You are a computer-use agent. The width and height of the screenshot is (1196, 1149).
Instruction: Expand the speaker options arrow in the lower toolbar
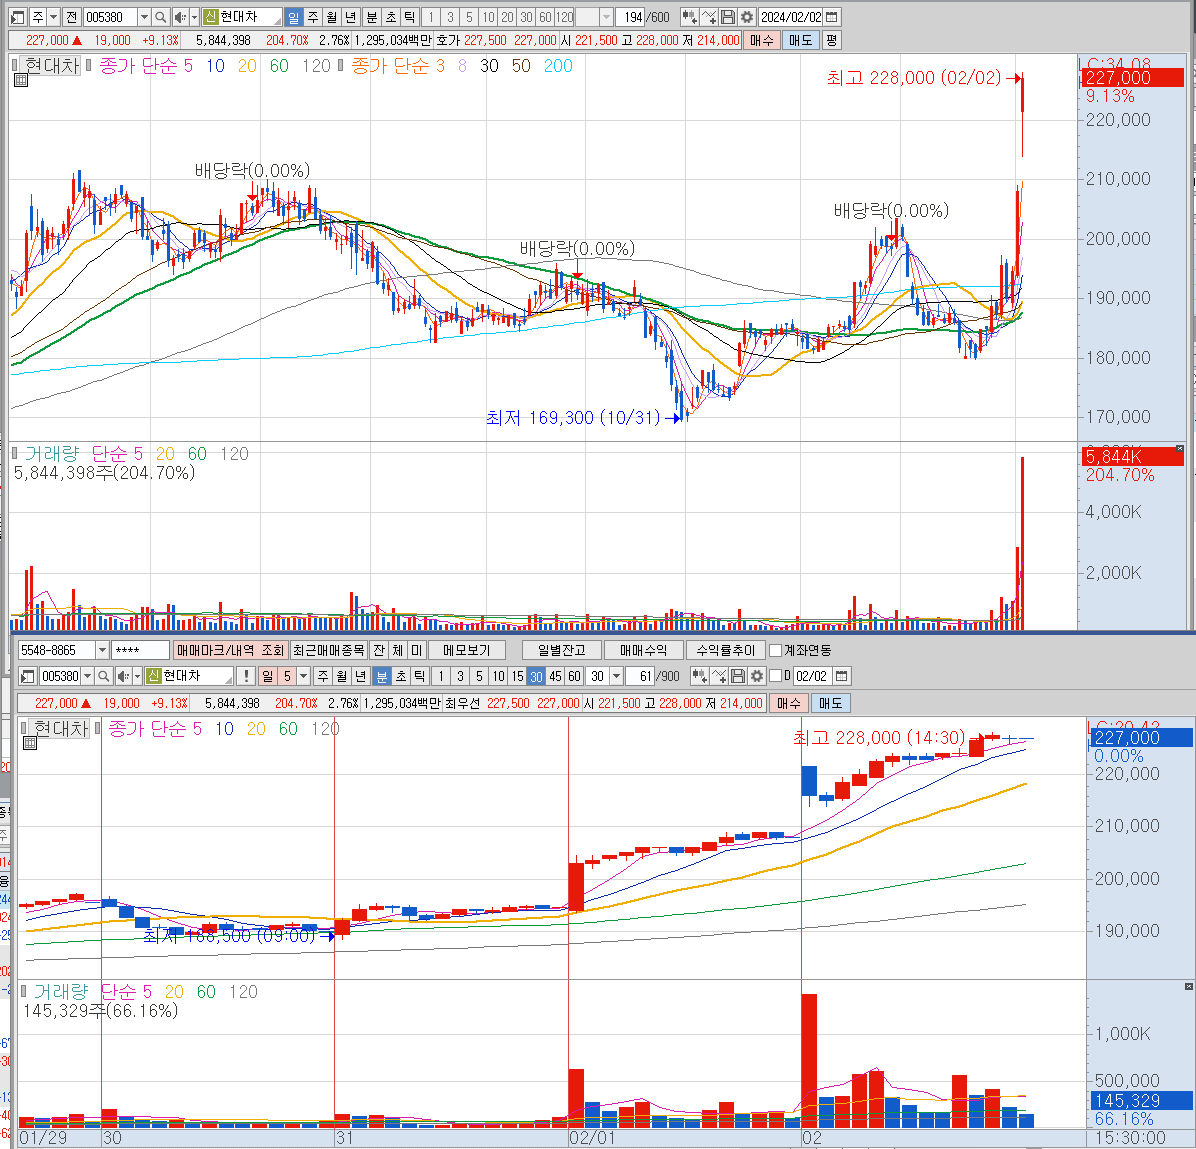[137, 676]
